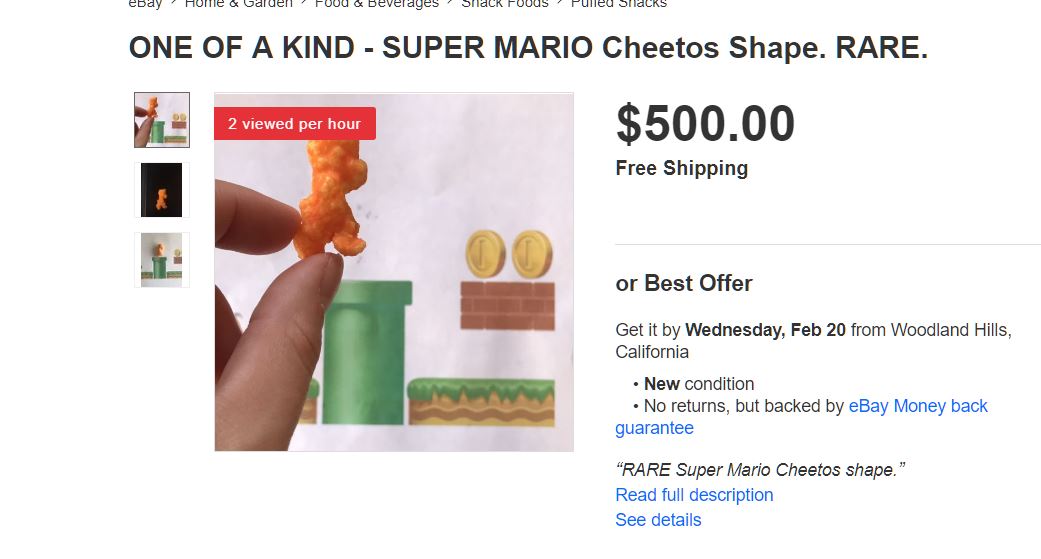Click the Free Shipping label
This screenshot has width=1041, height=559.
coord(681,168)
